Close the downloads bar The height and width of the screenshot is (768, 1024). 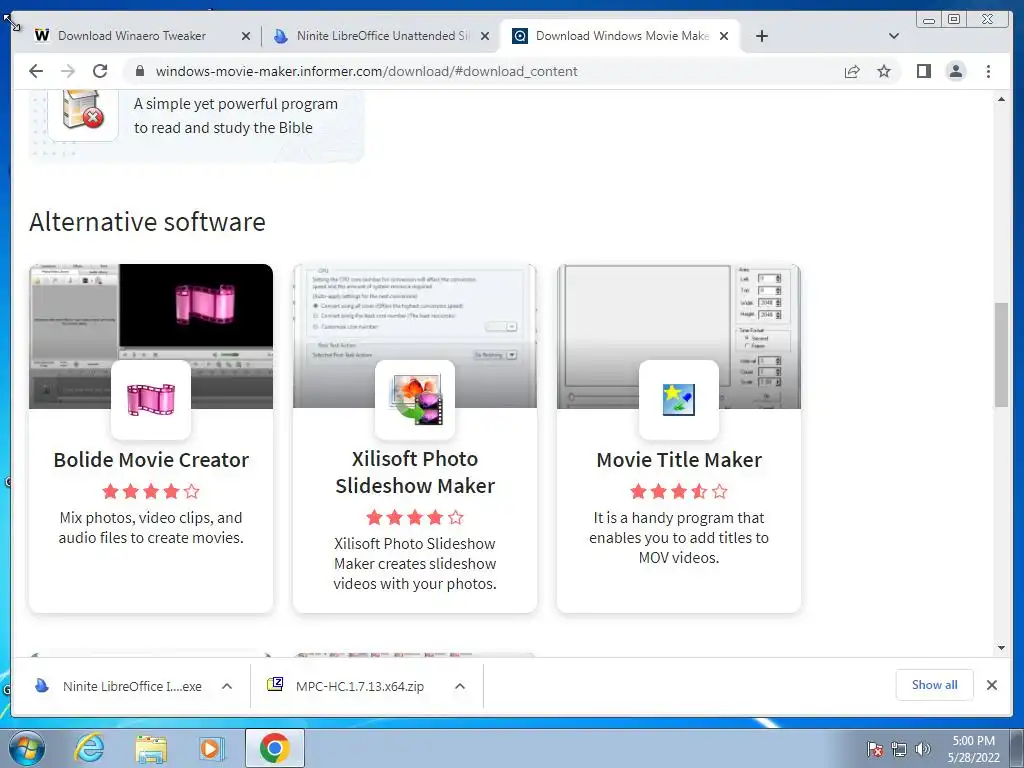[991, 684]
